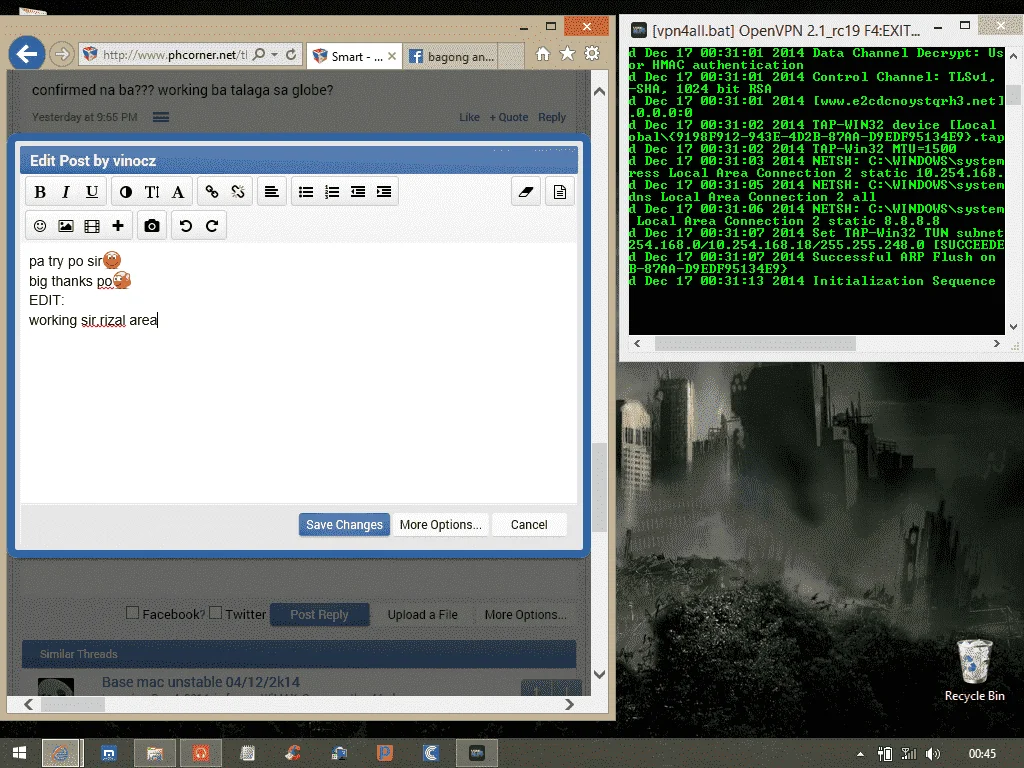
Task: Toggle bold formatting in post editor
Action: tap(40, 192)
